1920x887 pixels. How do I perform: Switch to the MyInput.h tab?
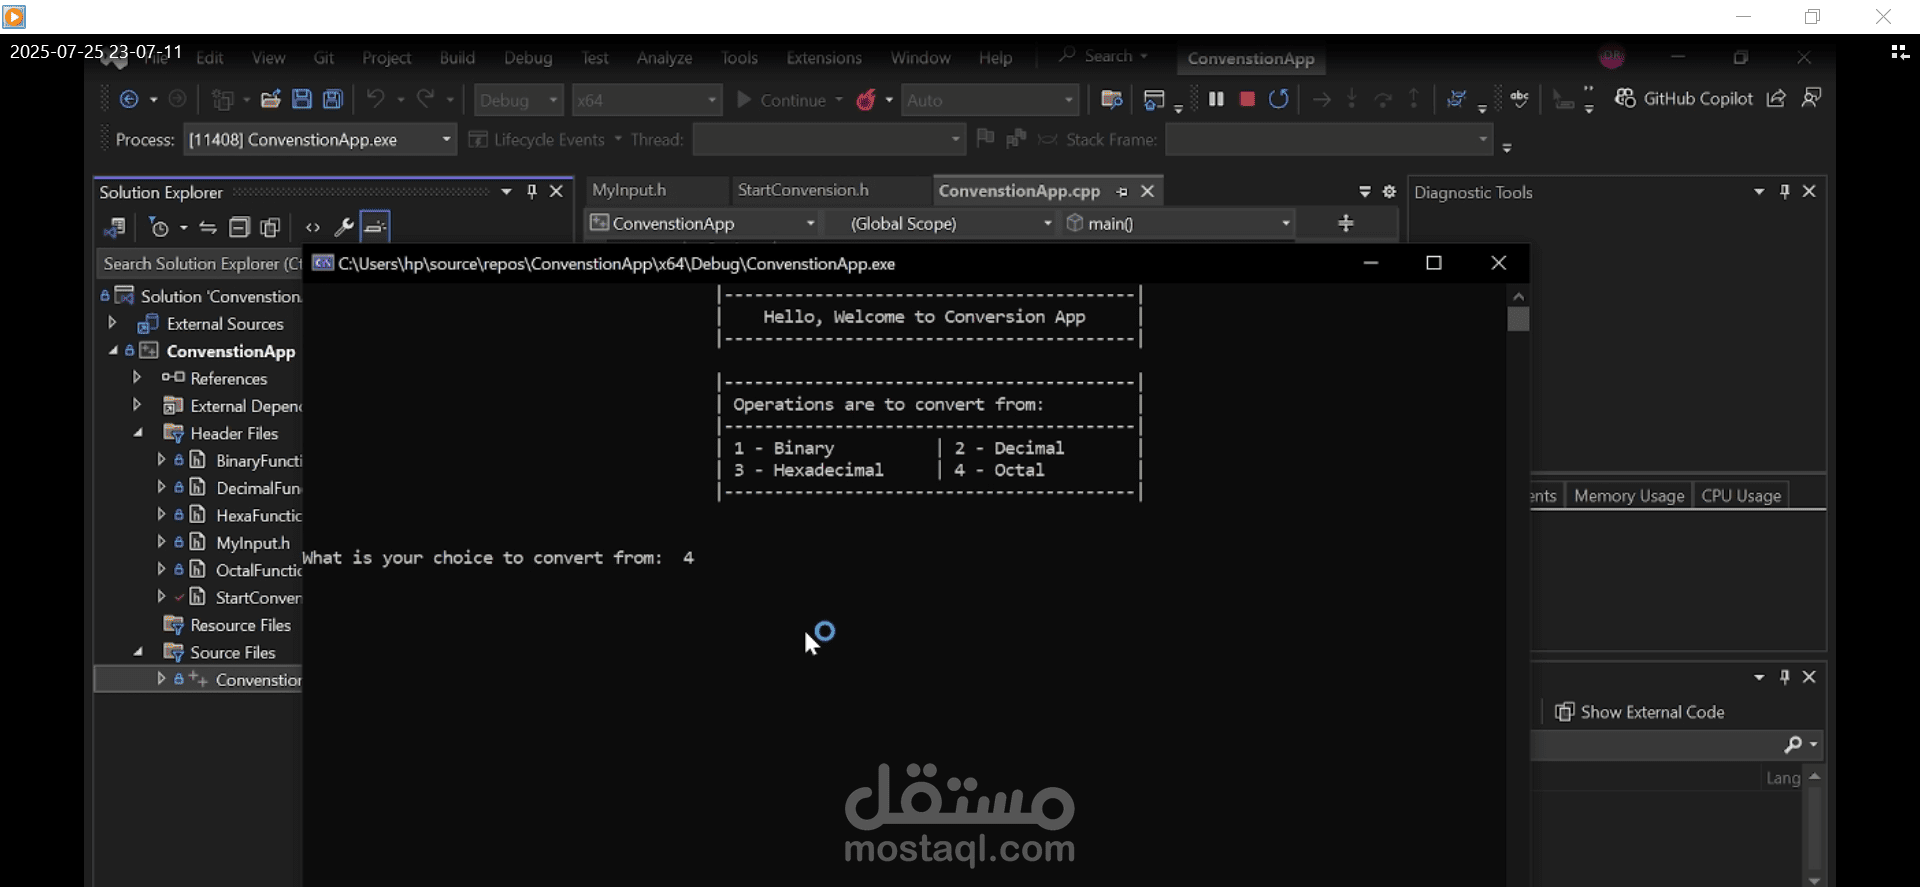pos(629,190)
